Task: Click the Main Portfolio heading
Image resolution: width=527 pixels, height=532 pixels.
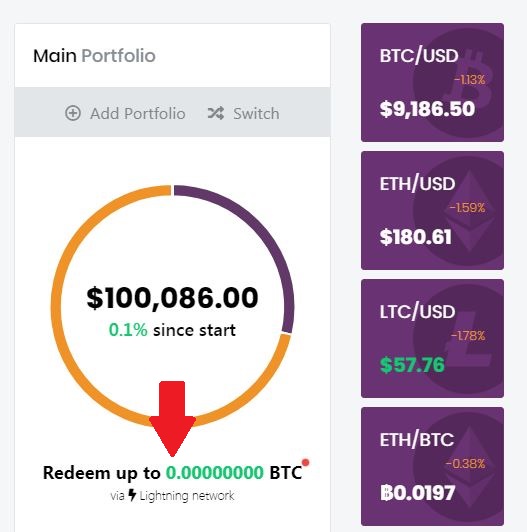Action: (x=94, y=56)
